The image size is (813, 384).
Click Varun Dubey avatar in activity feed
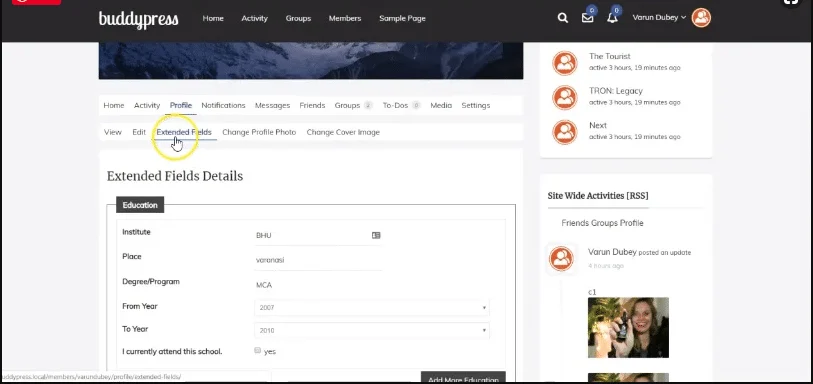pyautogui.click(x=561, y=258)
